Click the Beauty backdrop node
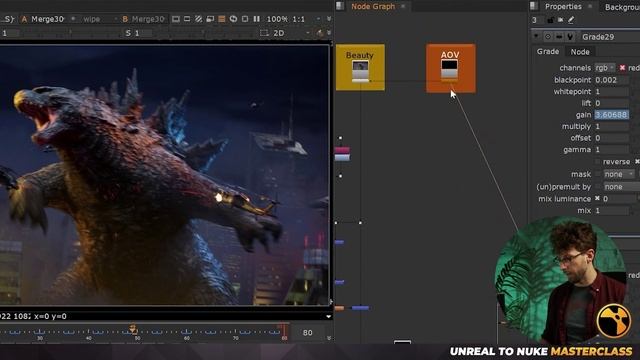The height and width of the screenshot is (360, 640). (360, 67)
